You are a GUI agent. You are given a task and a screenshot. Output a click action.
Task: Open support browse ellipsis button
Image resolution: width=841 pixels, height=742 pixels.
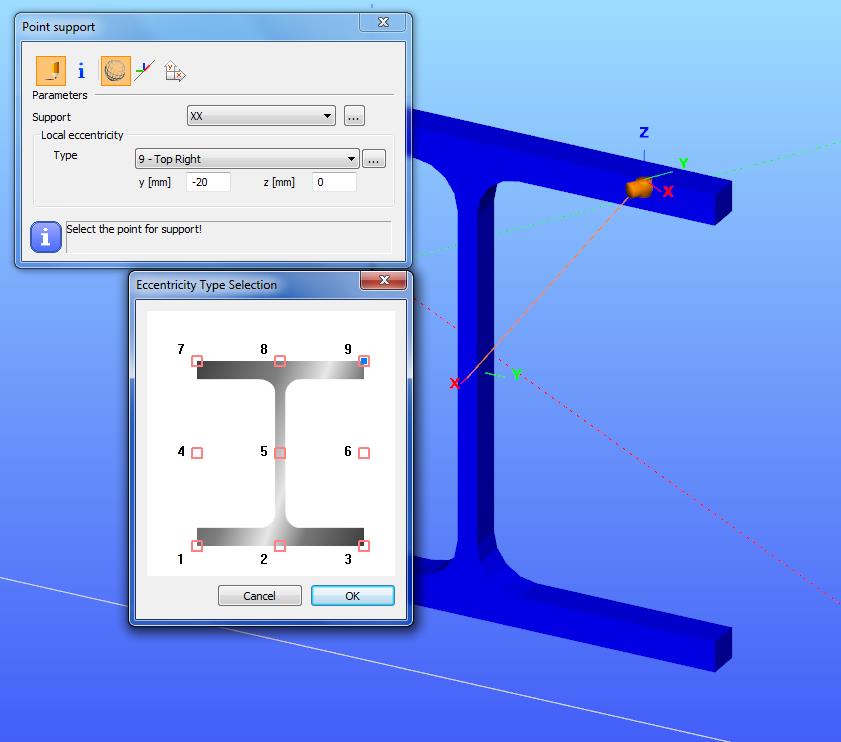point(354,116)
